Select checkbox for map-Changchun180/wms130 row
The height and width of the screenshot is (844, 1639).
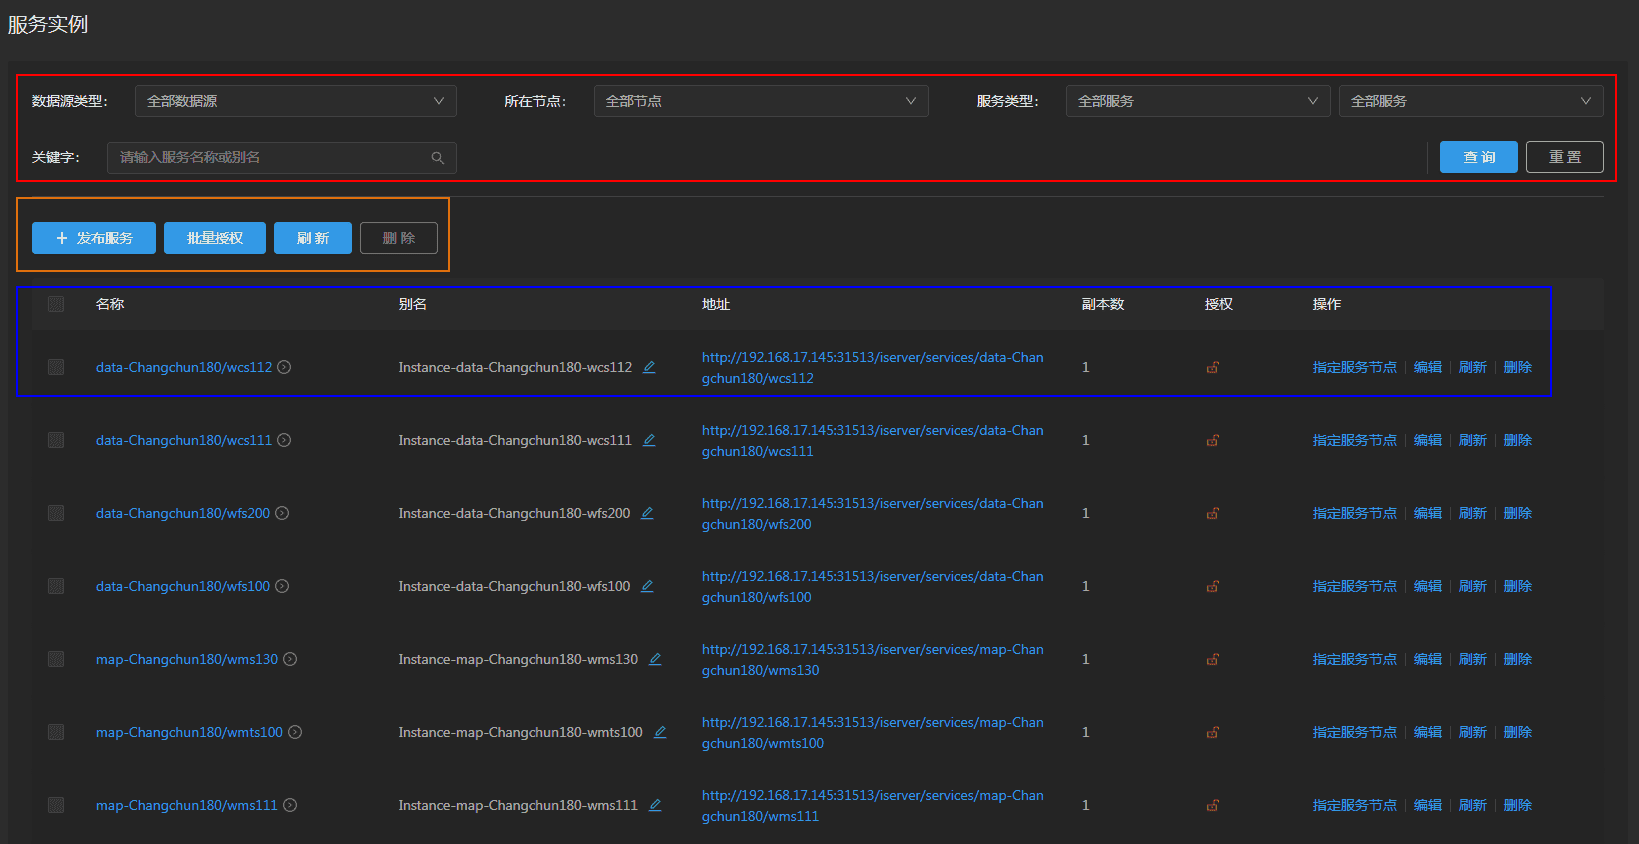(56, 659)
